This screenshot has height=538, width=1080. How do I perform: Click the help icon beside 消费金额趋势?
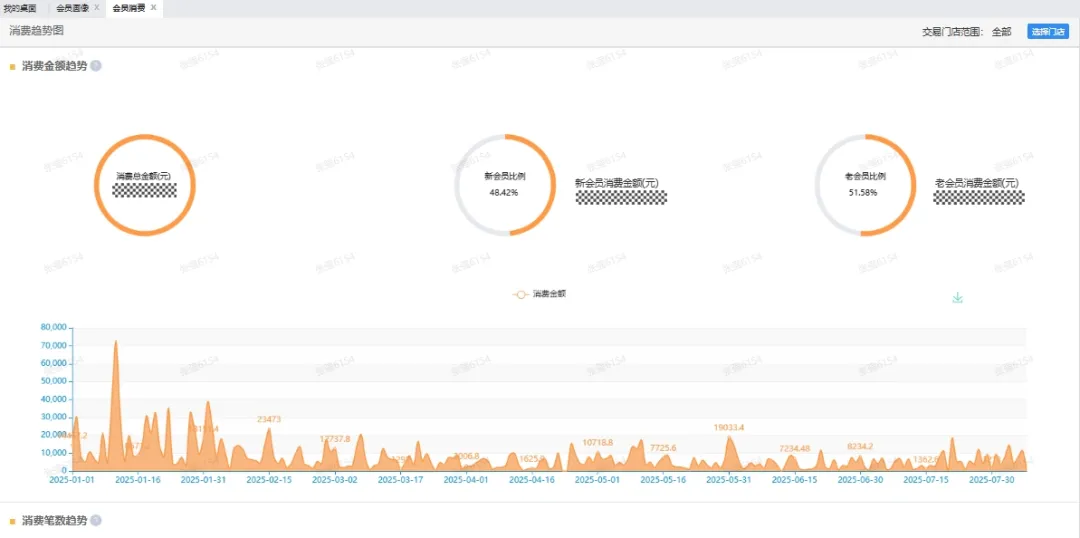[96, 66]
